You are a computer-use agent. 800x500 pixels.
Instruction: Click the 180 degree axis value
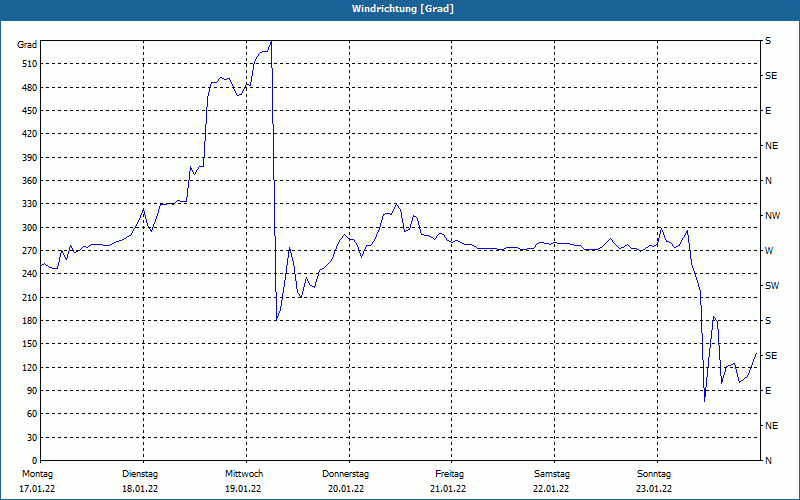[30, 321]
